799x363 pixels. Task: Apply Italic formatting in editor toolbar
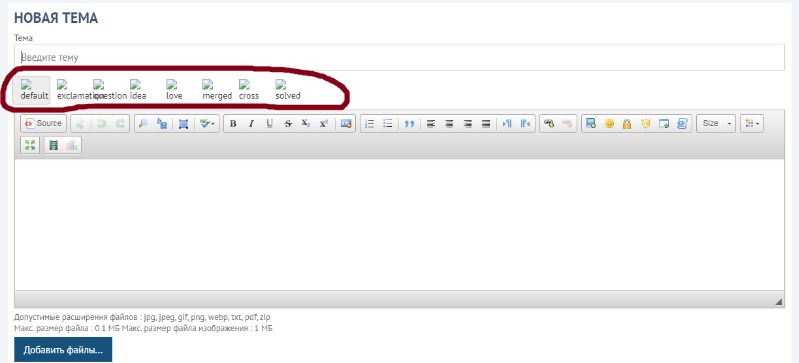[x=251, y=123]
